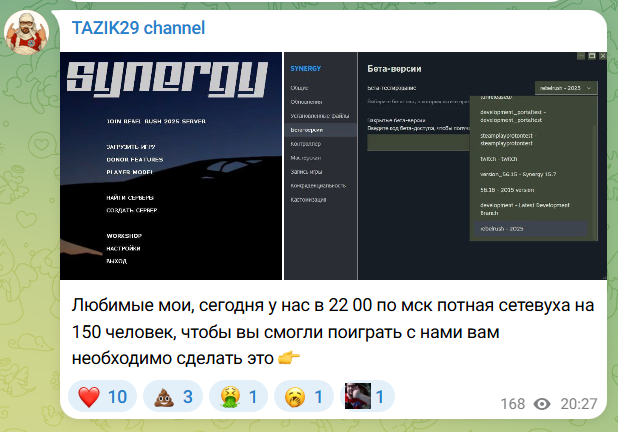The width and height of the screenshot is (618, 432).
Task: Add a red heart reaction to the post
Action: pos(102,397)
